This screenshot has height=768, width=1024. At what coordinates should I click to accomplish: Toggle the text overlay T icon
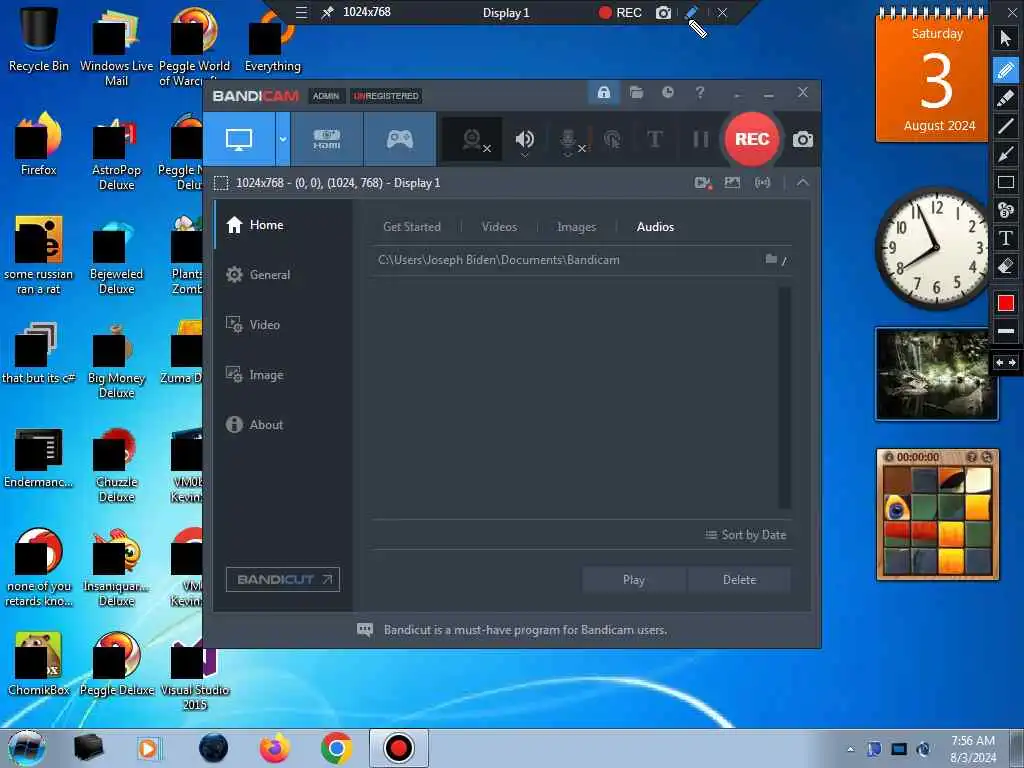tap(654, 139)
